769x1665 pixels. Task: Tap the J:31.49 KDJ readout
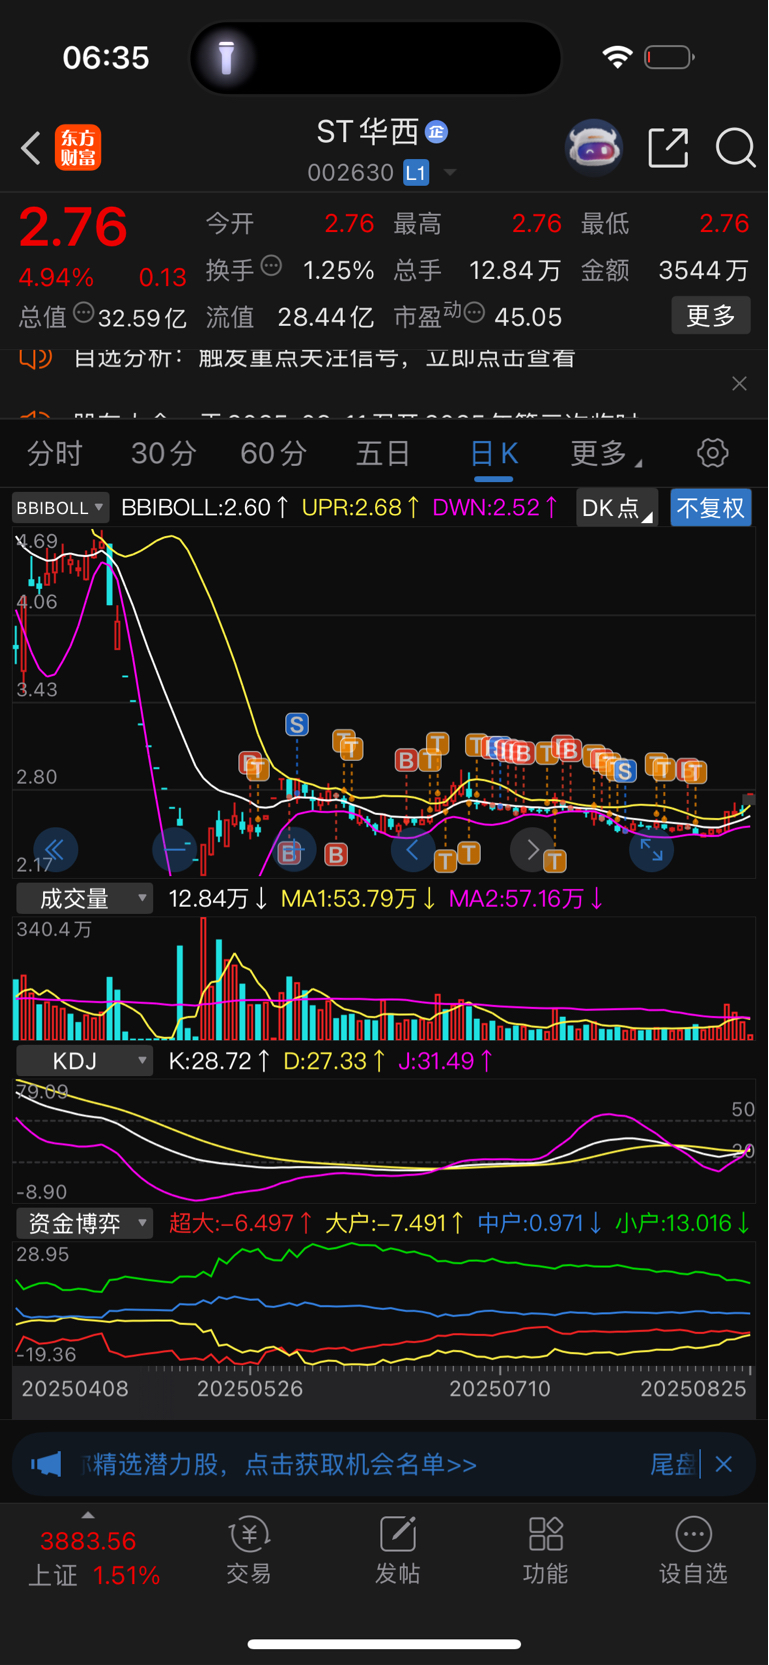point(446,1060)
